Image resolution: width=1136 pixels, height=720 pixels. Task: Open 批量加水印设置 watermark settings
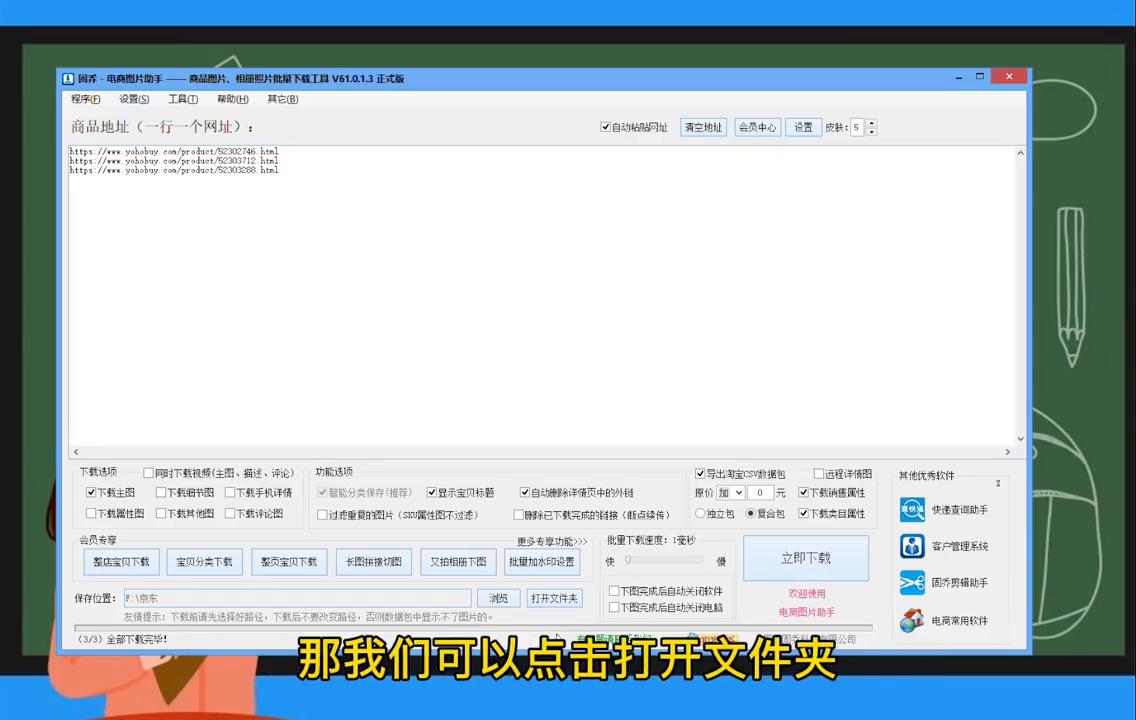[x=541, y=561]
